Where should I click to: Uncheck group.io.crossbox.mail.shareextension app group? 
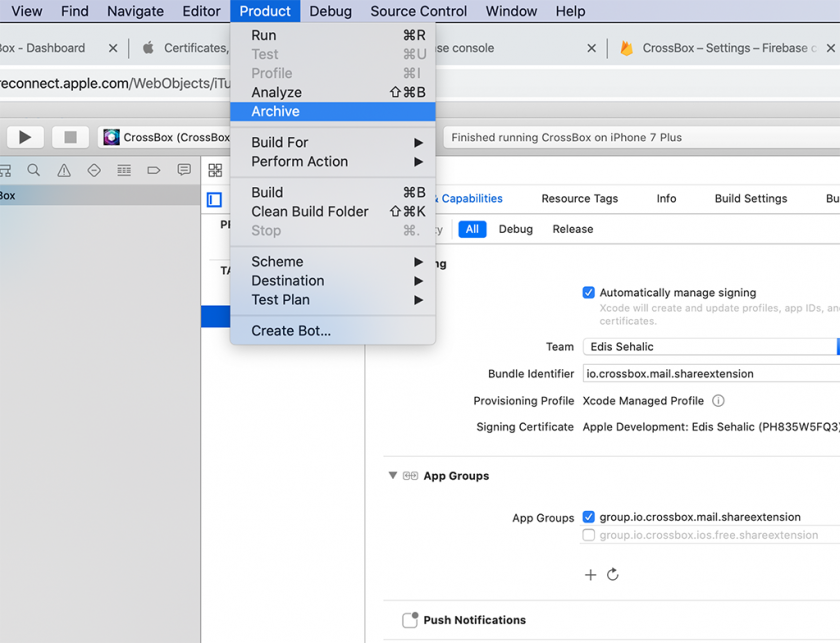coord(588,517)
